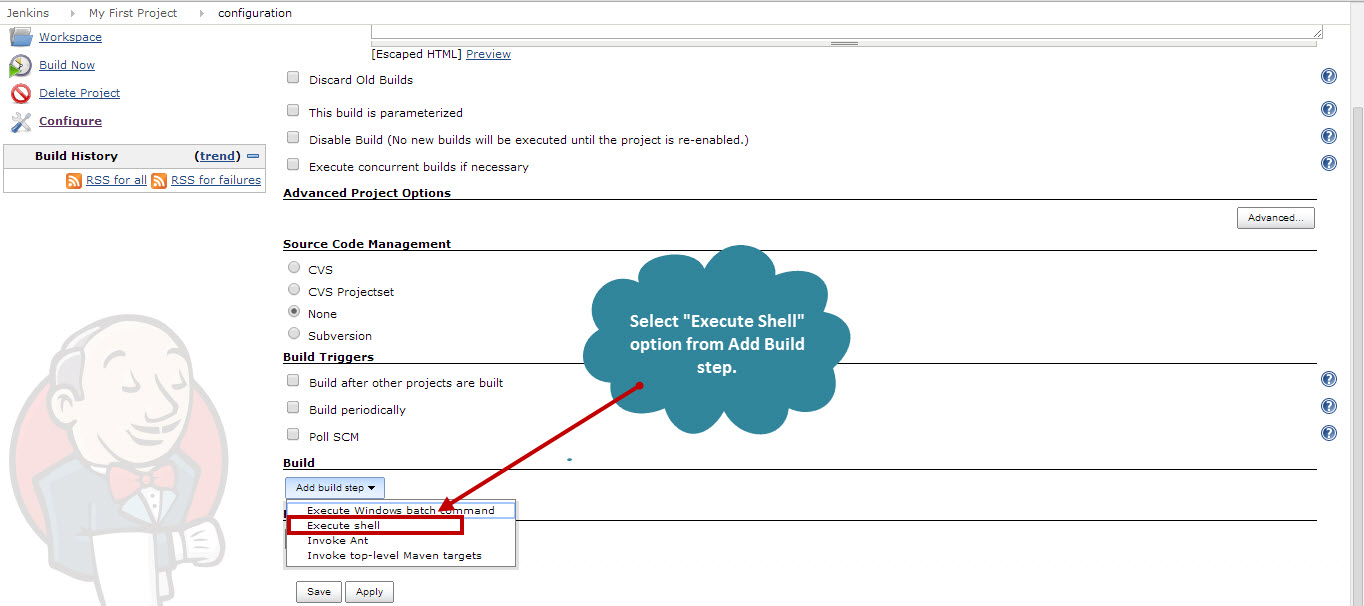Screen dimensions: 1364x606
Task: Open the RSS for all link
Action: tap(116, 180)
